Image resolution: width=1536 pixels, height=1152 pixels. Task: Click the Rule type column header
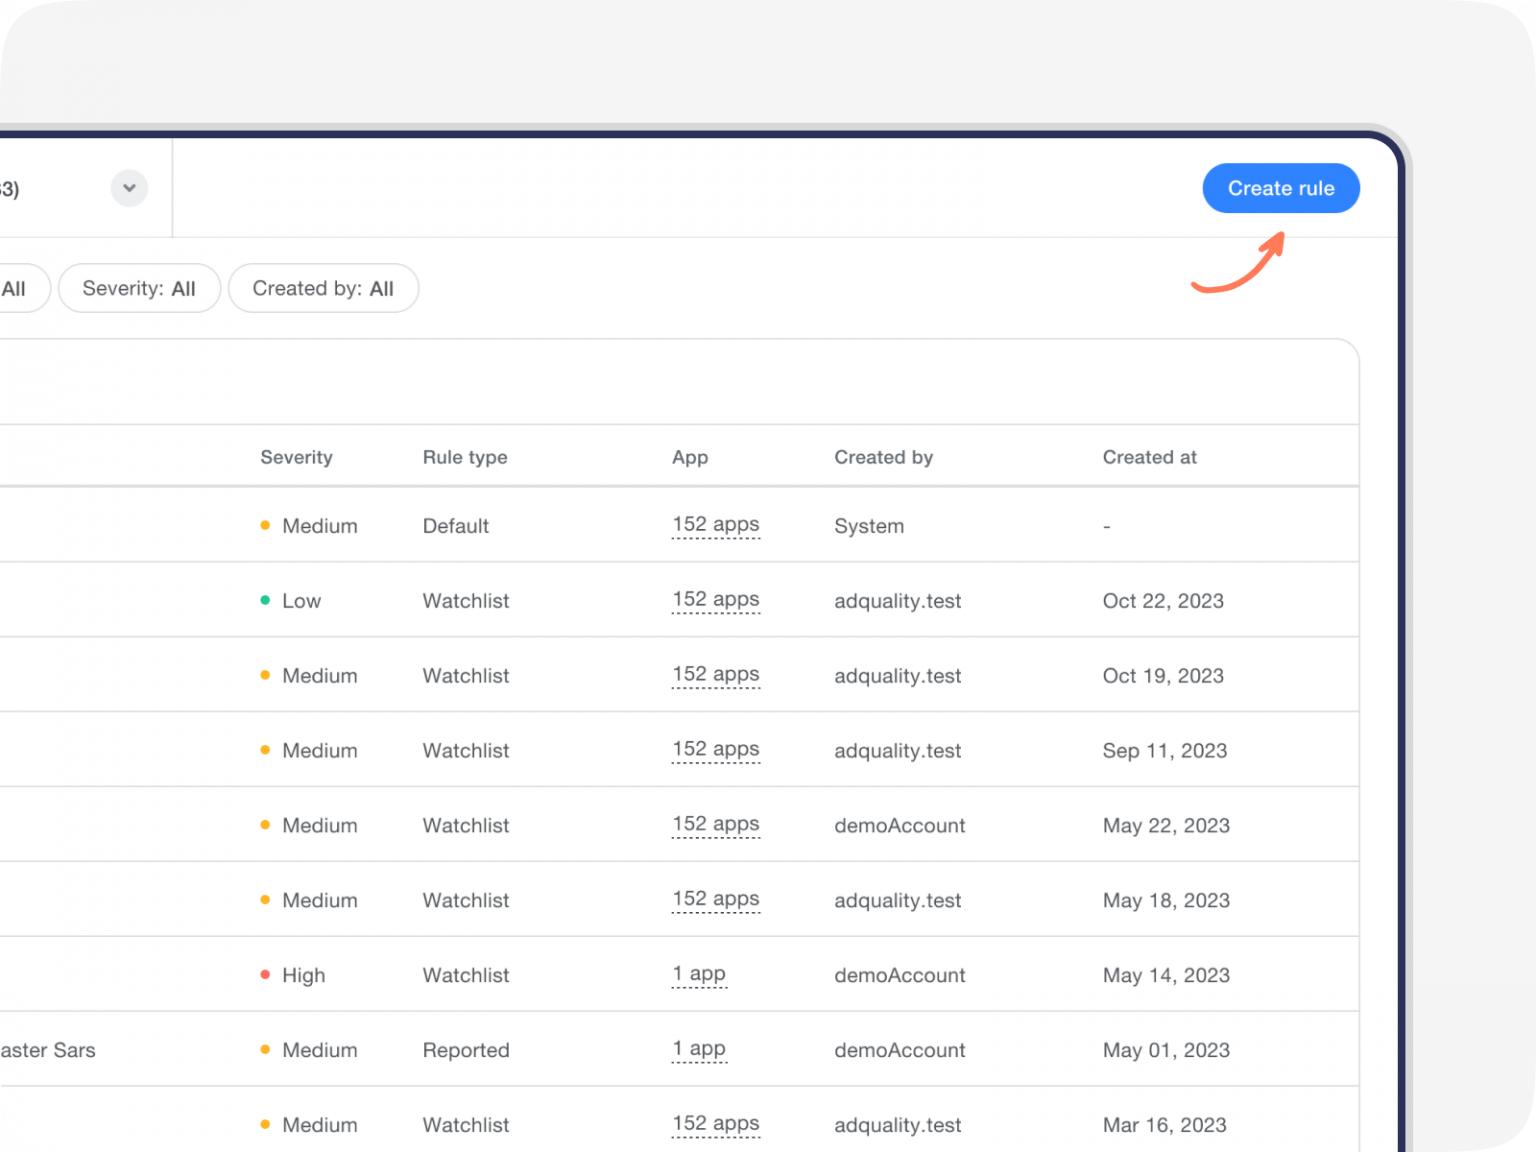(x=465, y=457)
